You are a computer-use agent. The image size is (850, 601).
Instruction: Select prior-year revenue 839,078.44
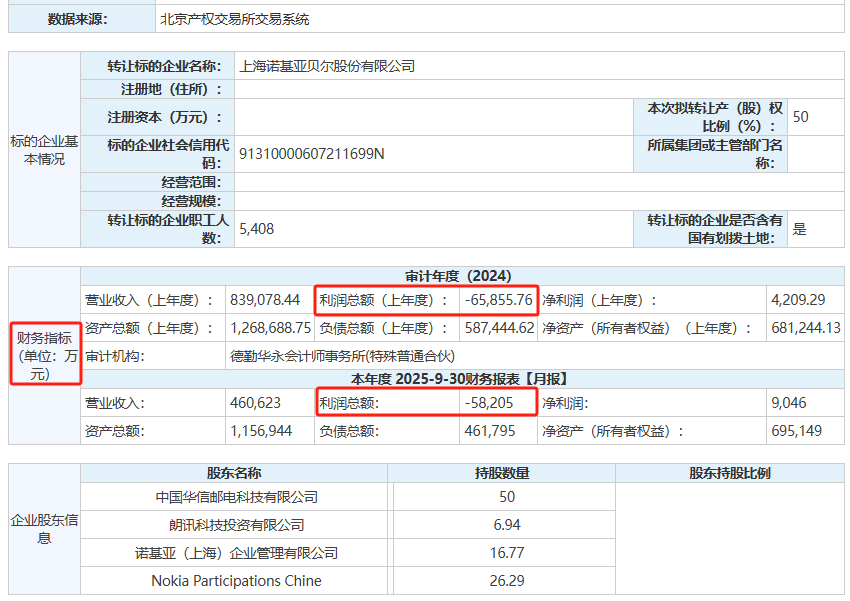click(x=265, y=300)
